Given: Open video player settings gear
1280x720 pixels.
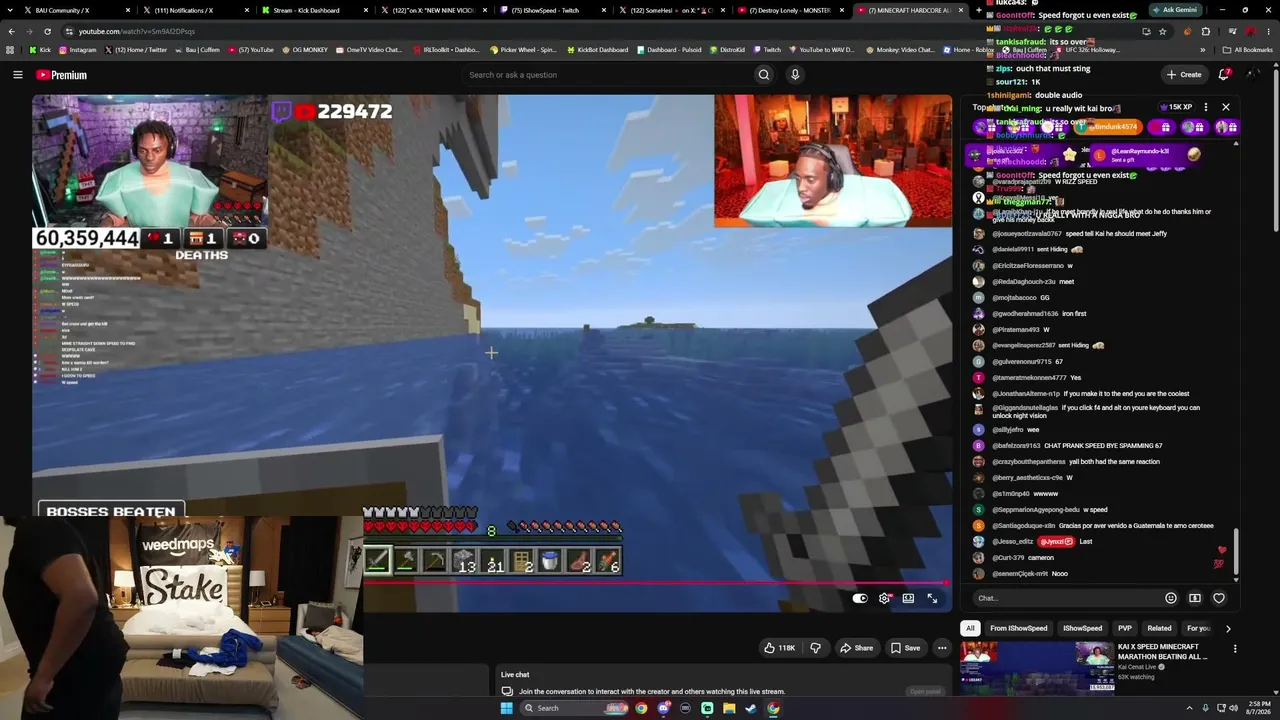Looking at the screenshot, I should click(x=885, y=598).
